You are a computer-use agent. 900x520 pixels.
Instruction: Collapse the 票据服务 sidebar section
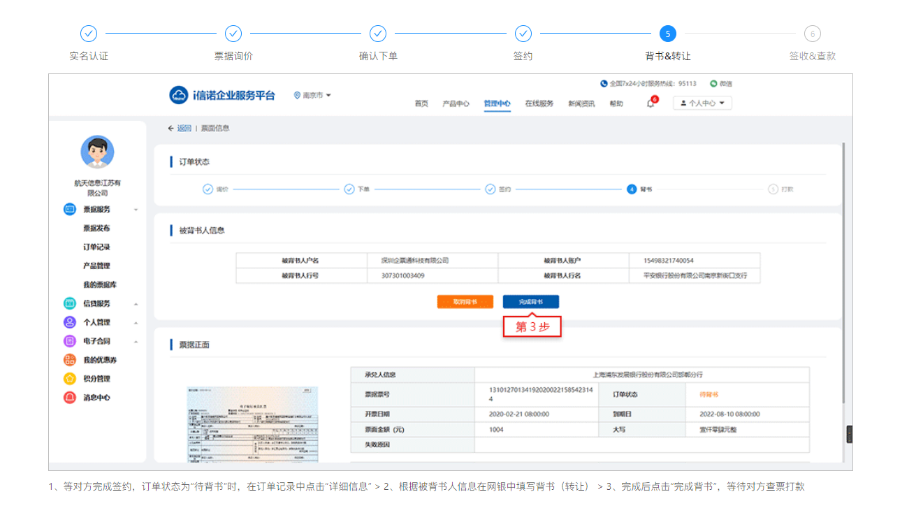(136, 210)
